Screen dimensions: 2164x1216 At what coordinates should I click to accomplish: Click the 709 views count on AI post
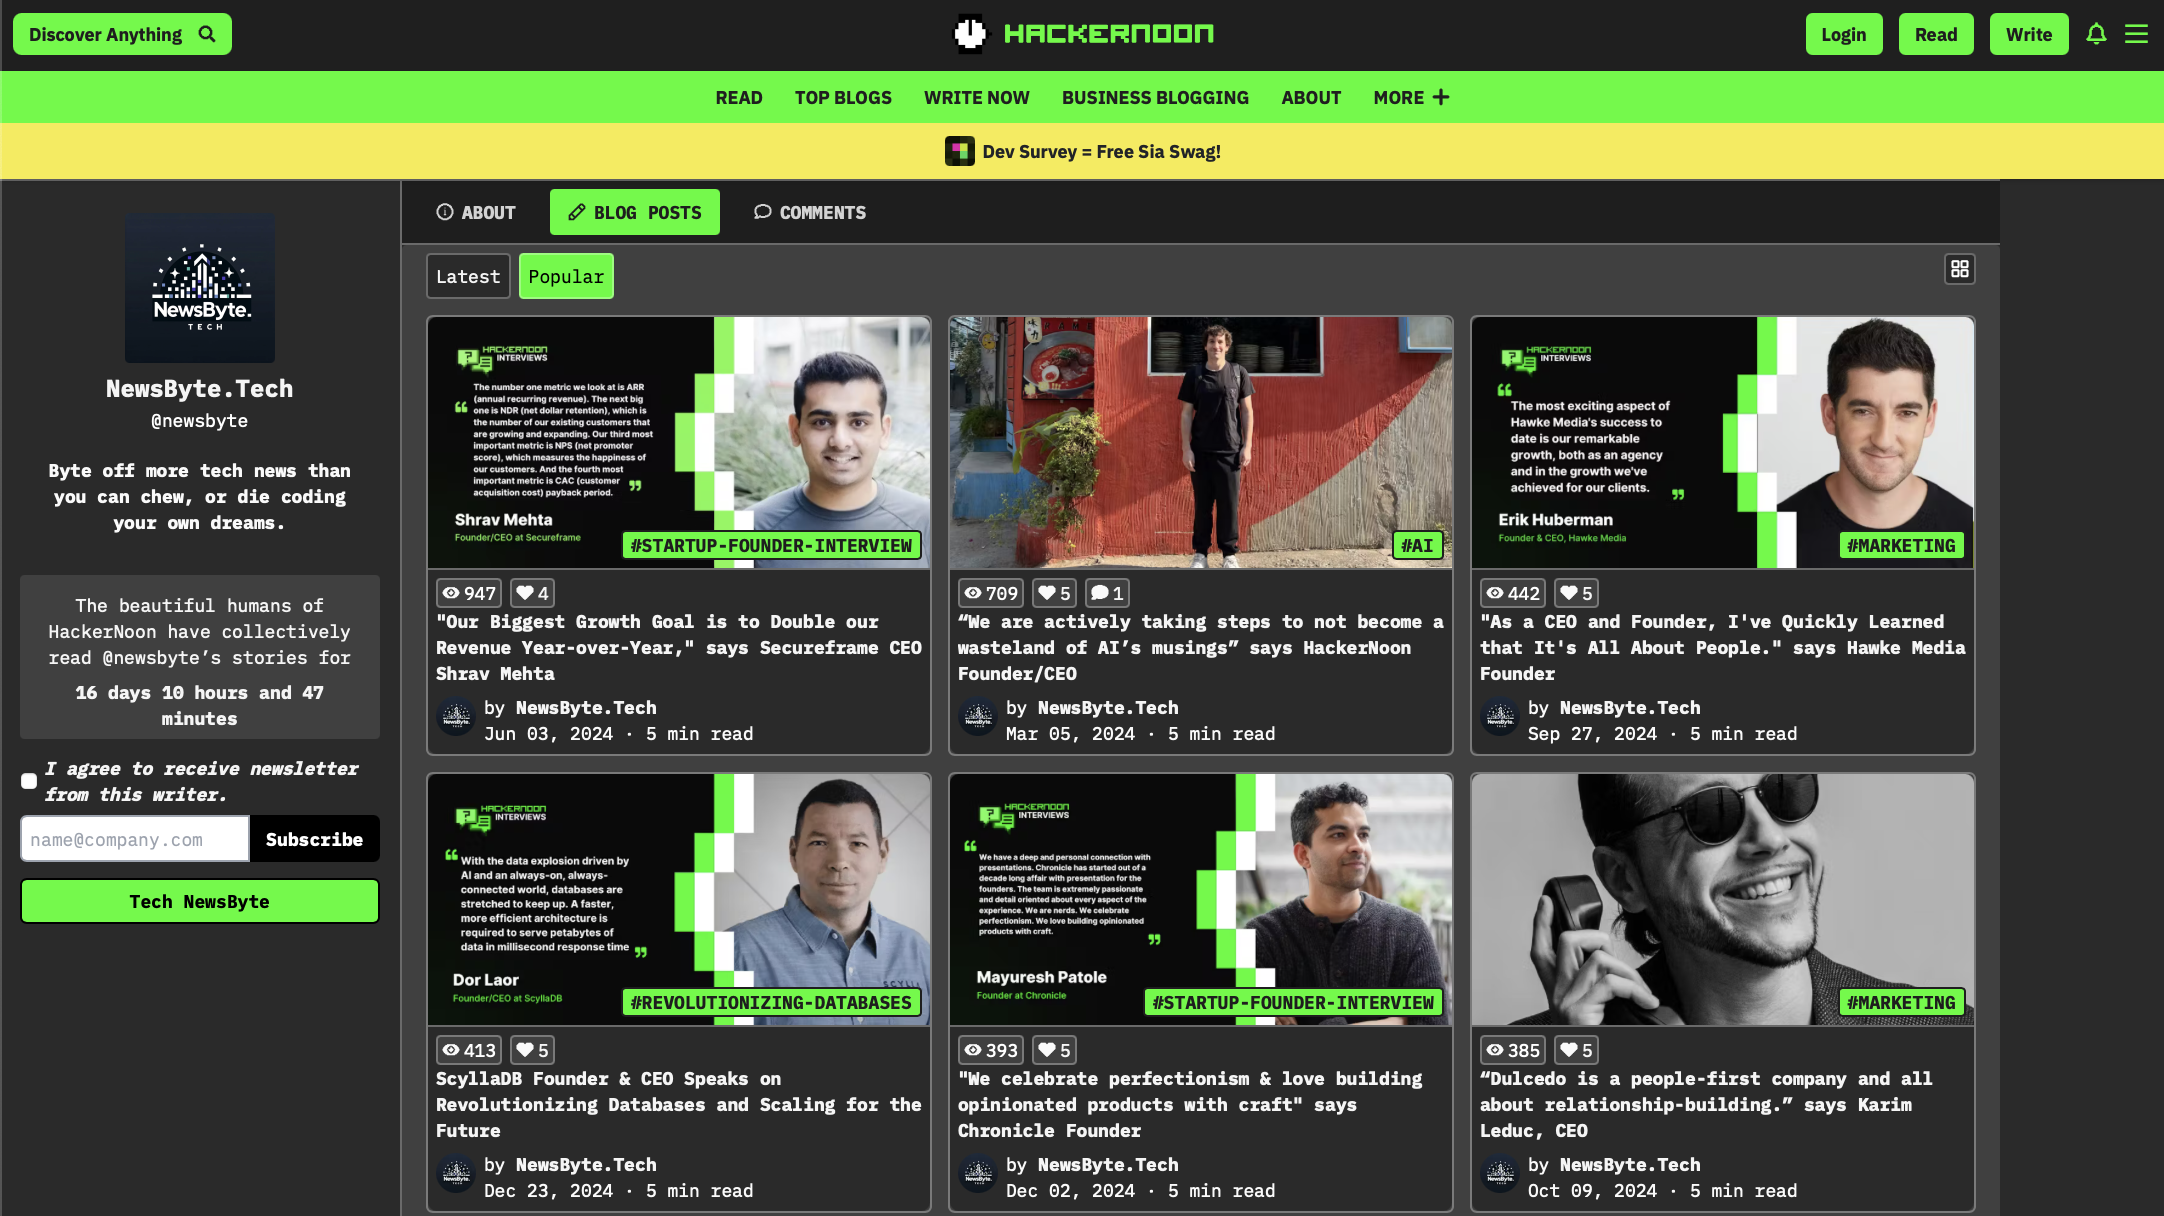[991, 593]
